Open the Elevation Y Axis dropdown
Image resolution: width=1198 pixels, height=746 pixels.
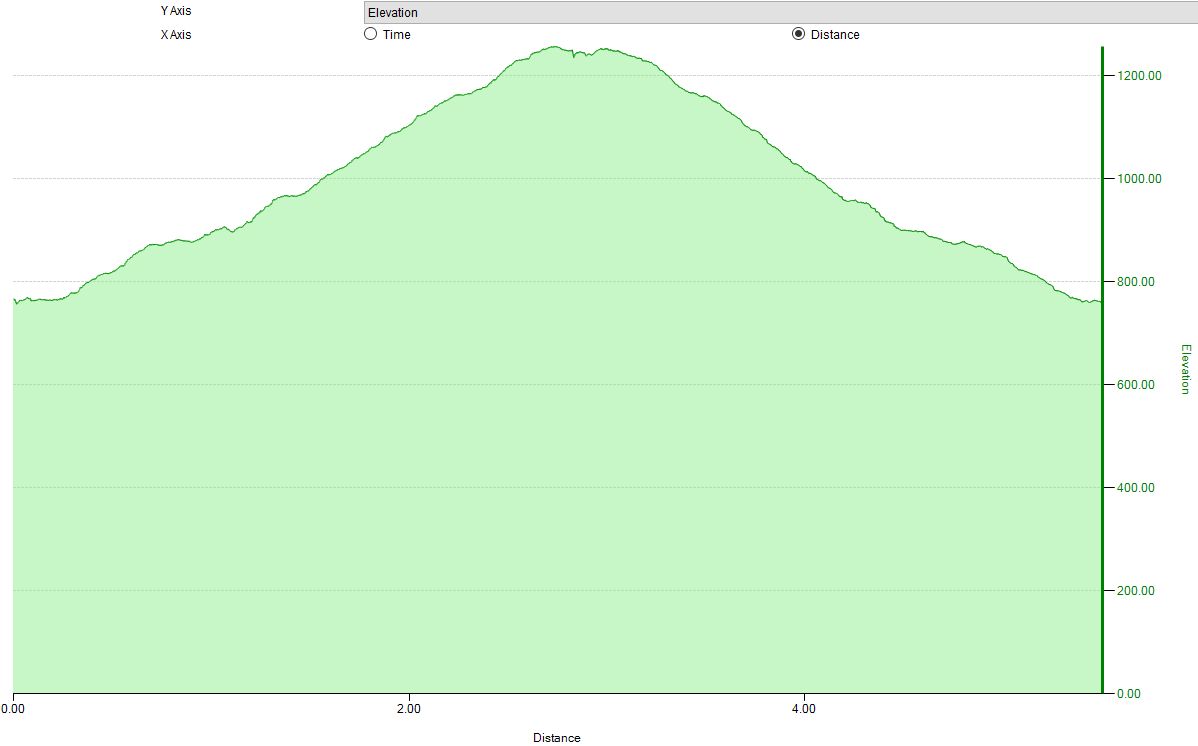781,12
